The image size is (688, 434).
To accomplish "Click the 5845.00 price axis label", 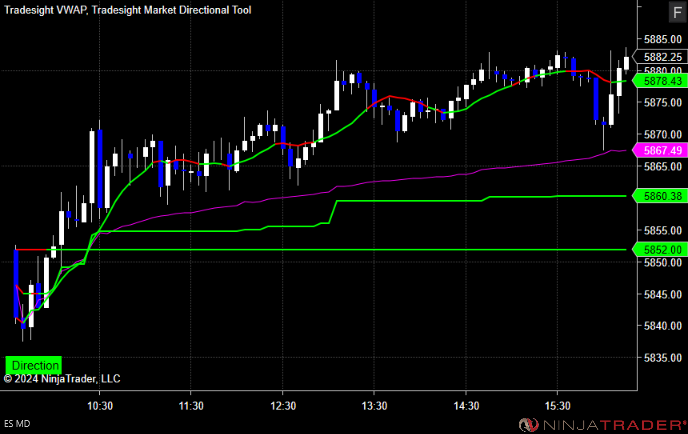I will point(663,294).
